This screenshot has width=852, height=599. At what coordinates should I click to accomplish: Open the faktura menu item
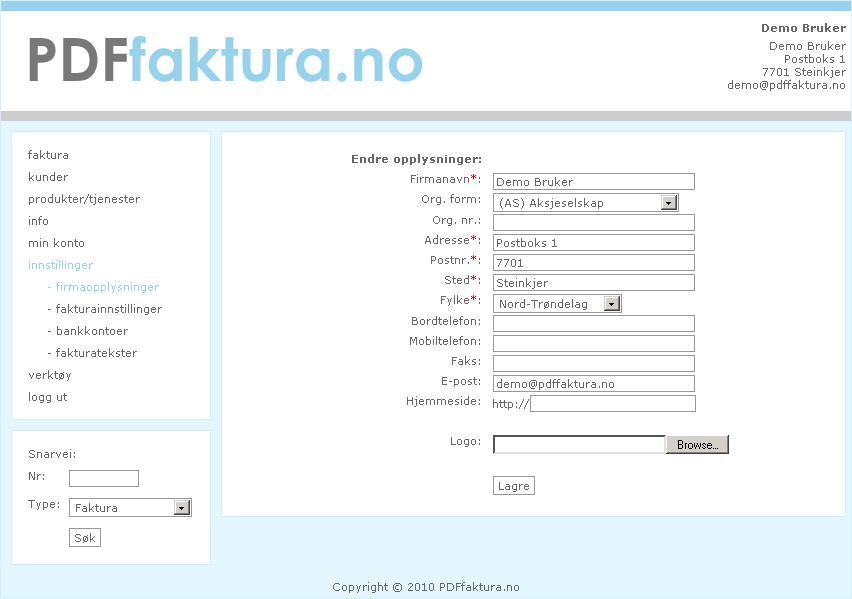tap(48, 155)
